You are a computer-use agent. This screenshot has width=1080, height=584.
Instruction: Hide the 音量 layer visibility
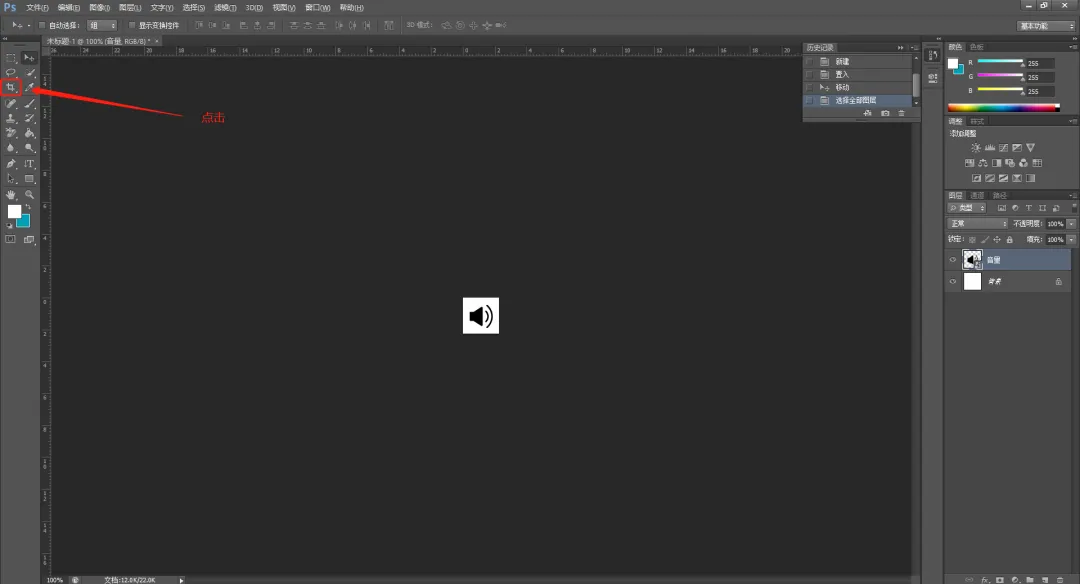point(952,259)
